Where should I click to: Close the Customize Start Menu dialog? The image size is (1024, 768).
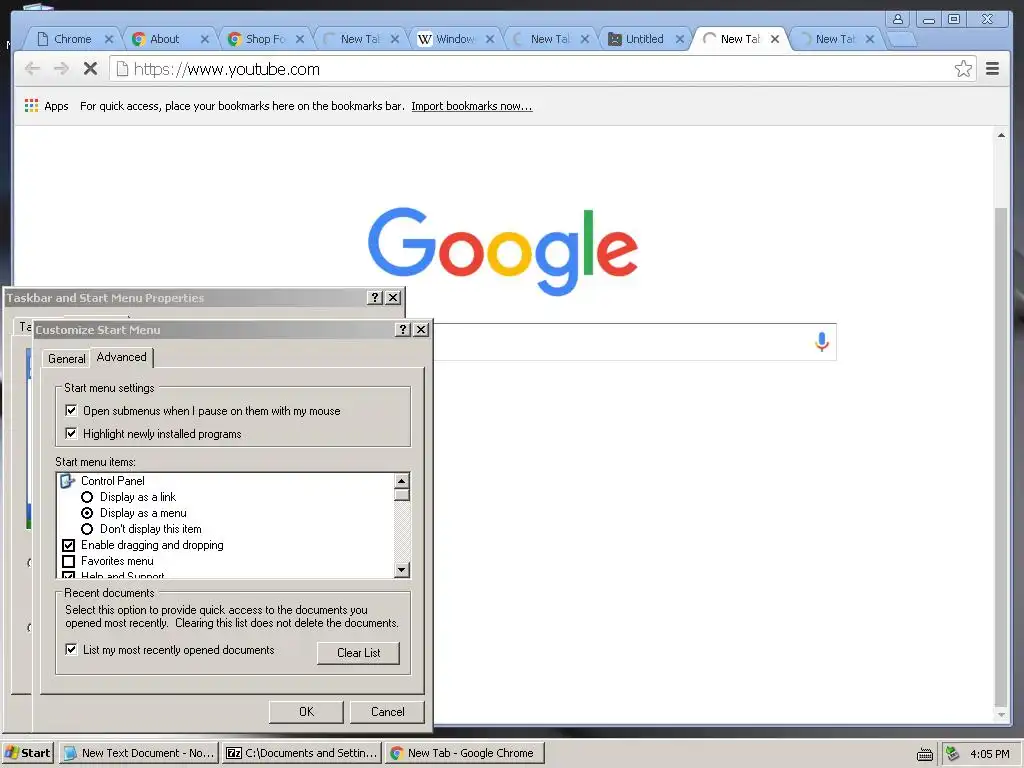pyautogui.click(x=421, y=329)
